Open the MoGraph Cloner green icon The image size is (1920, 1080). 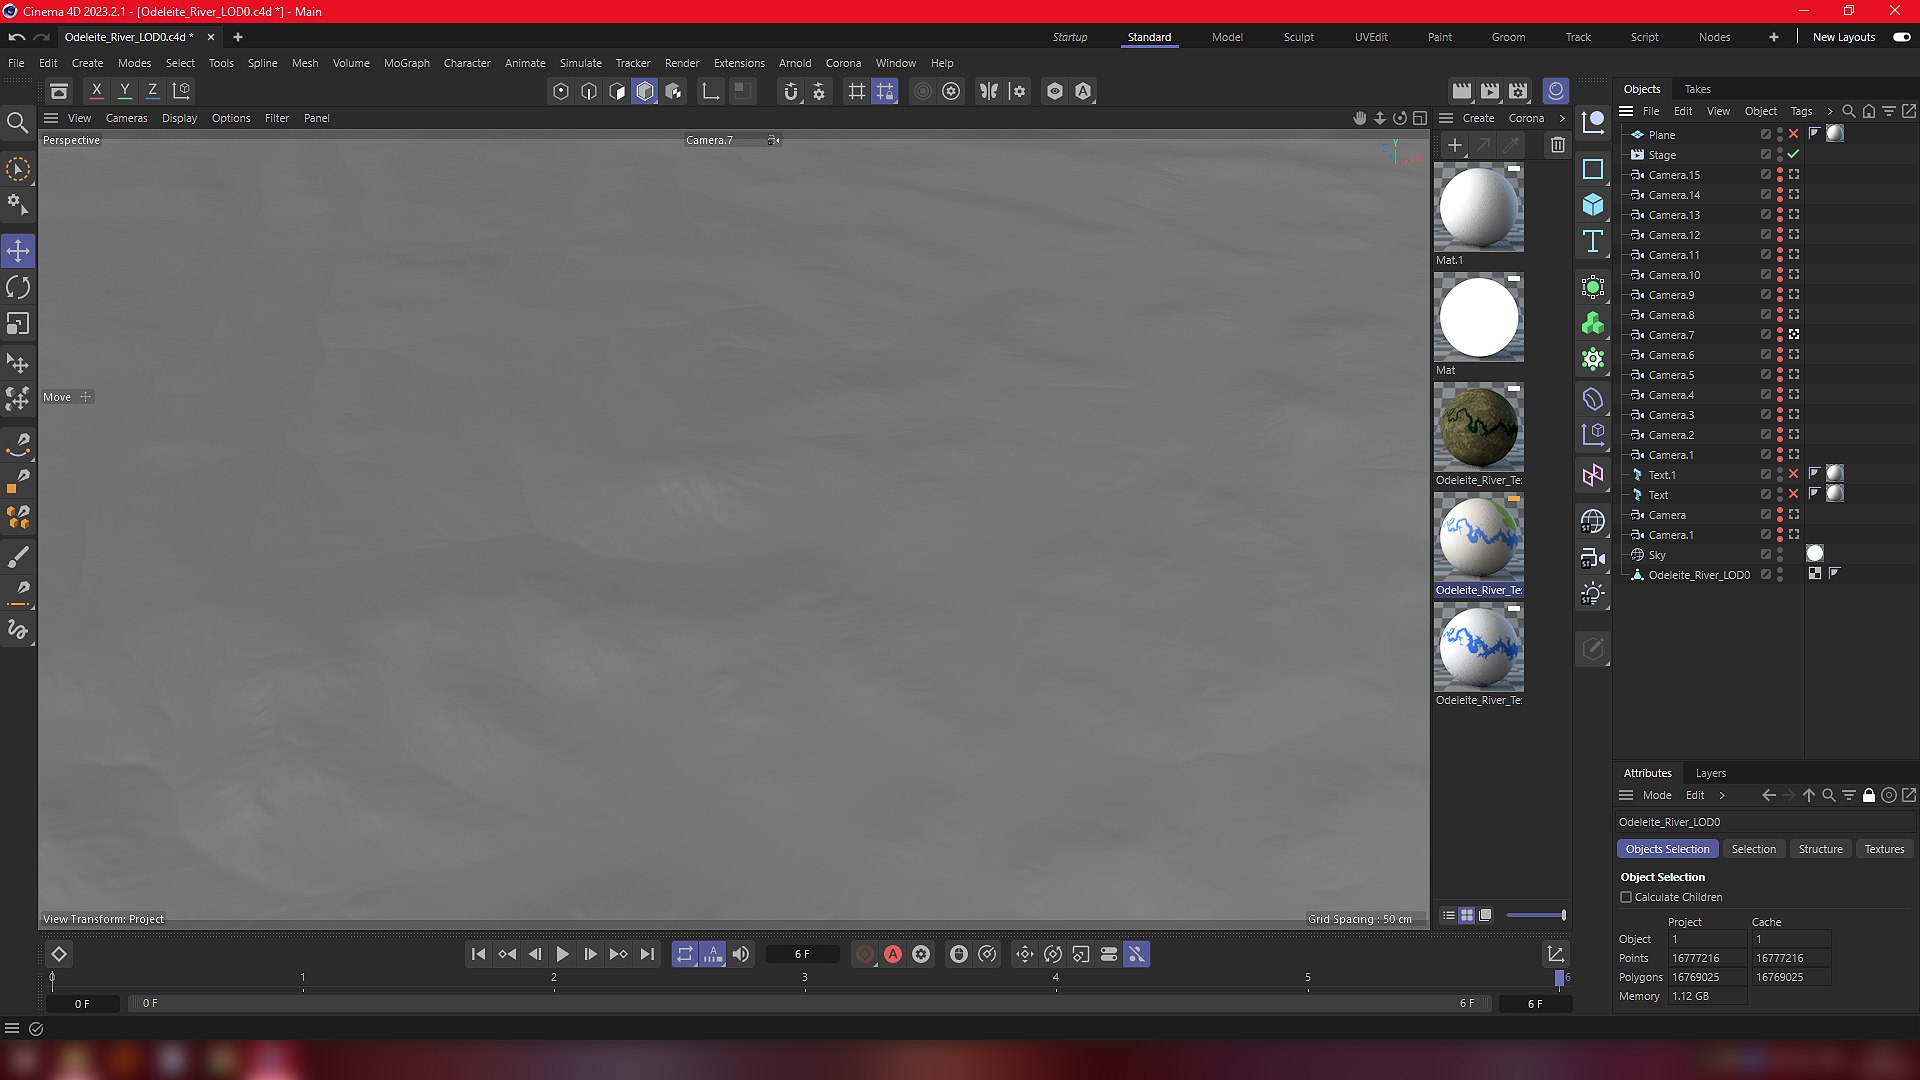pyautogui.click(x=1593, y=324)
